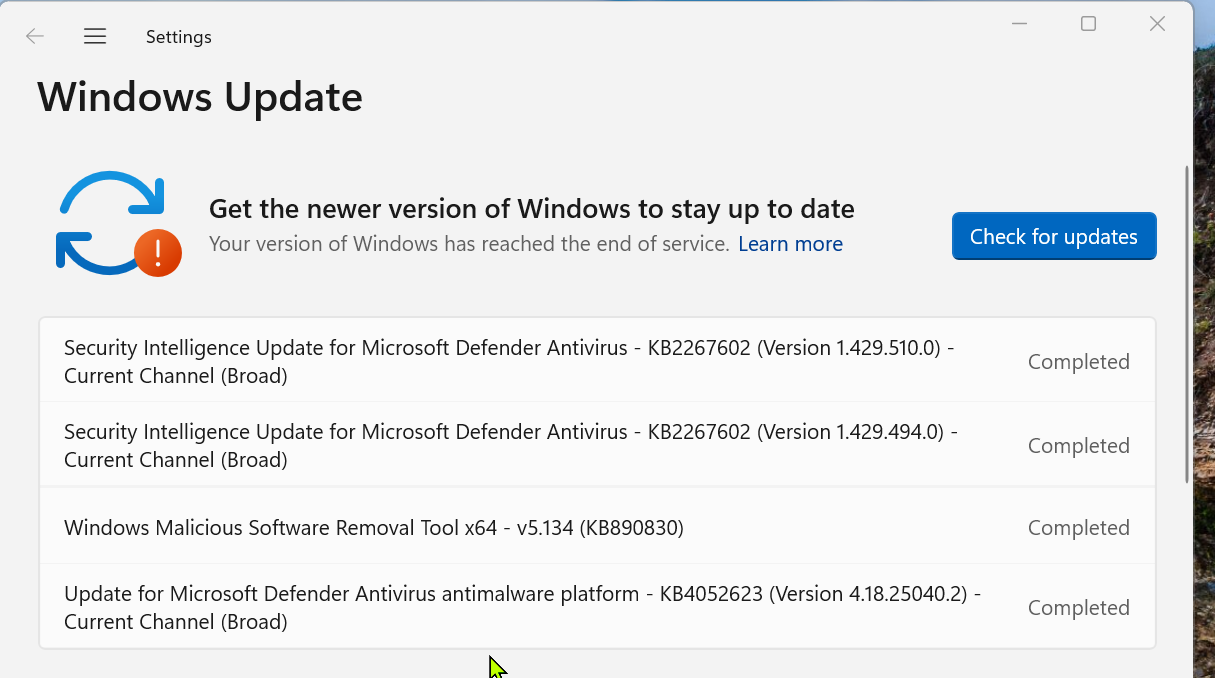Click the Settings title text
Viewport: 1215px width, 678px height.
click(x=179, y=37)
